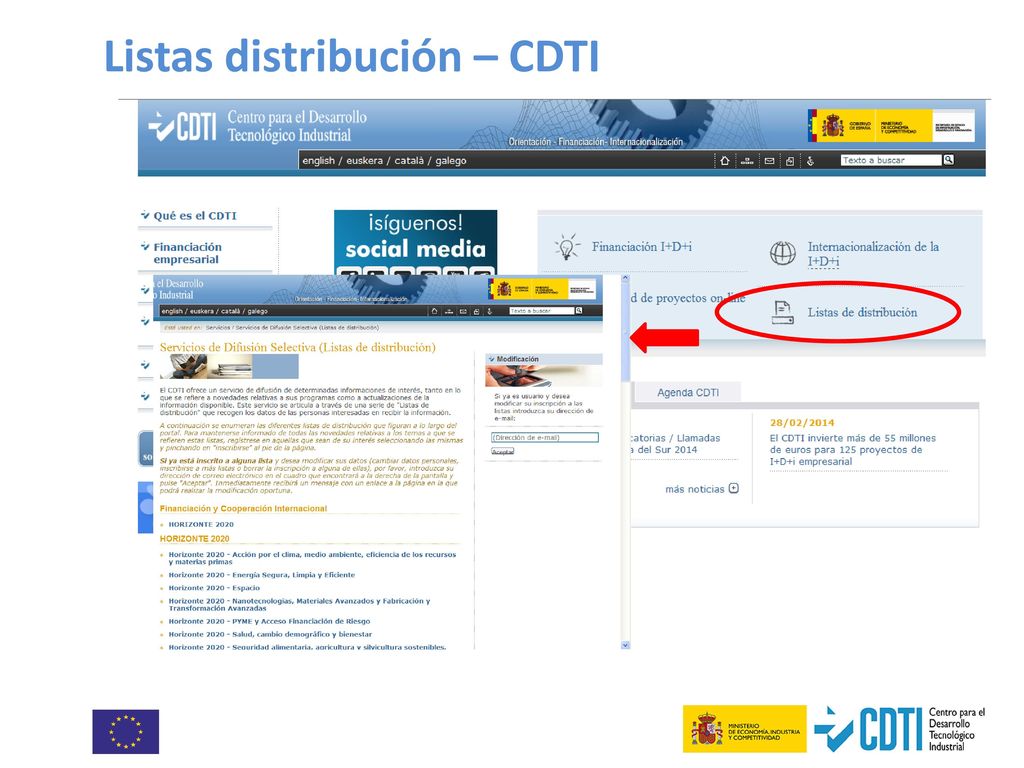This screenshot has width=1024, height=768.
Task: Click the Texto a buscar field in the Listas de distribución page header
Action: click(541, 311)
